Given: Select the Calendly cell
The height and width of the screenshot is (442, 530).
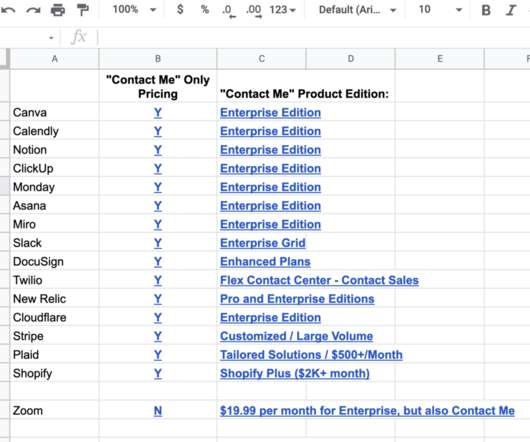Looking at the screenshot, I should [55, 131].
